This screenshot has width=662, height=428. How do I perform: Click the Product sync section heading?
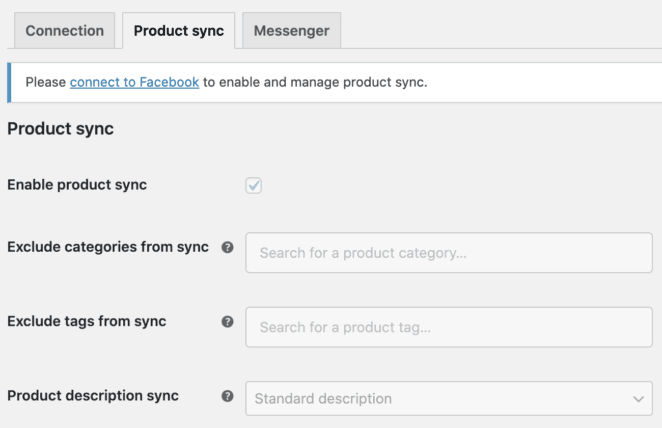pos(60,129)
